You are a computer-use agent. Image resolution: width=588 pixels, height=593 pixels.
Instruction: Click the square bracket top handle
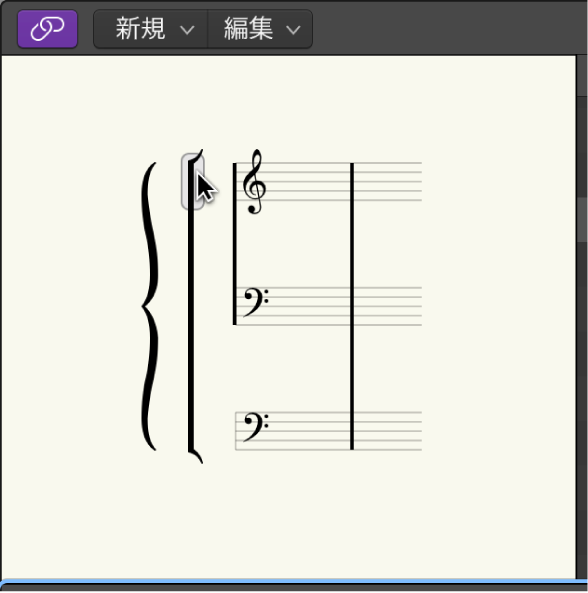pos(192,182)
